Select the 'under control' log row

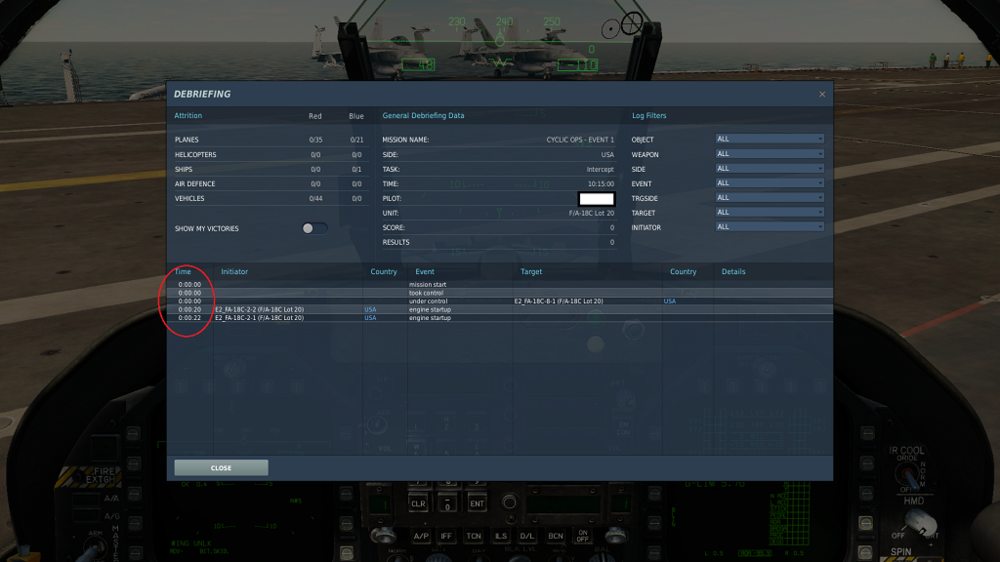click(x=500, y=301)
